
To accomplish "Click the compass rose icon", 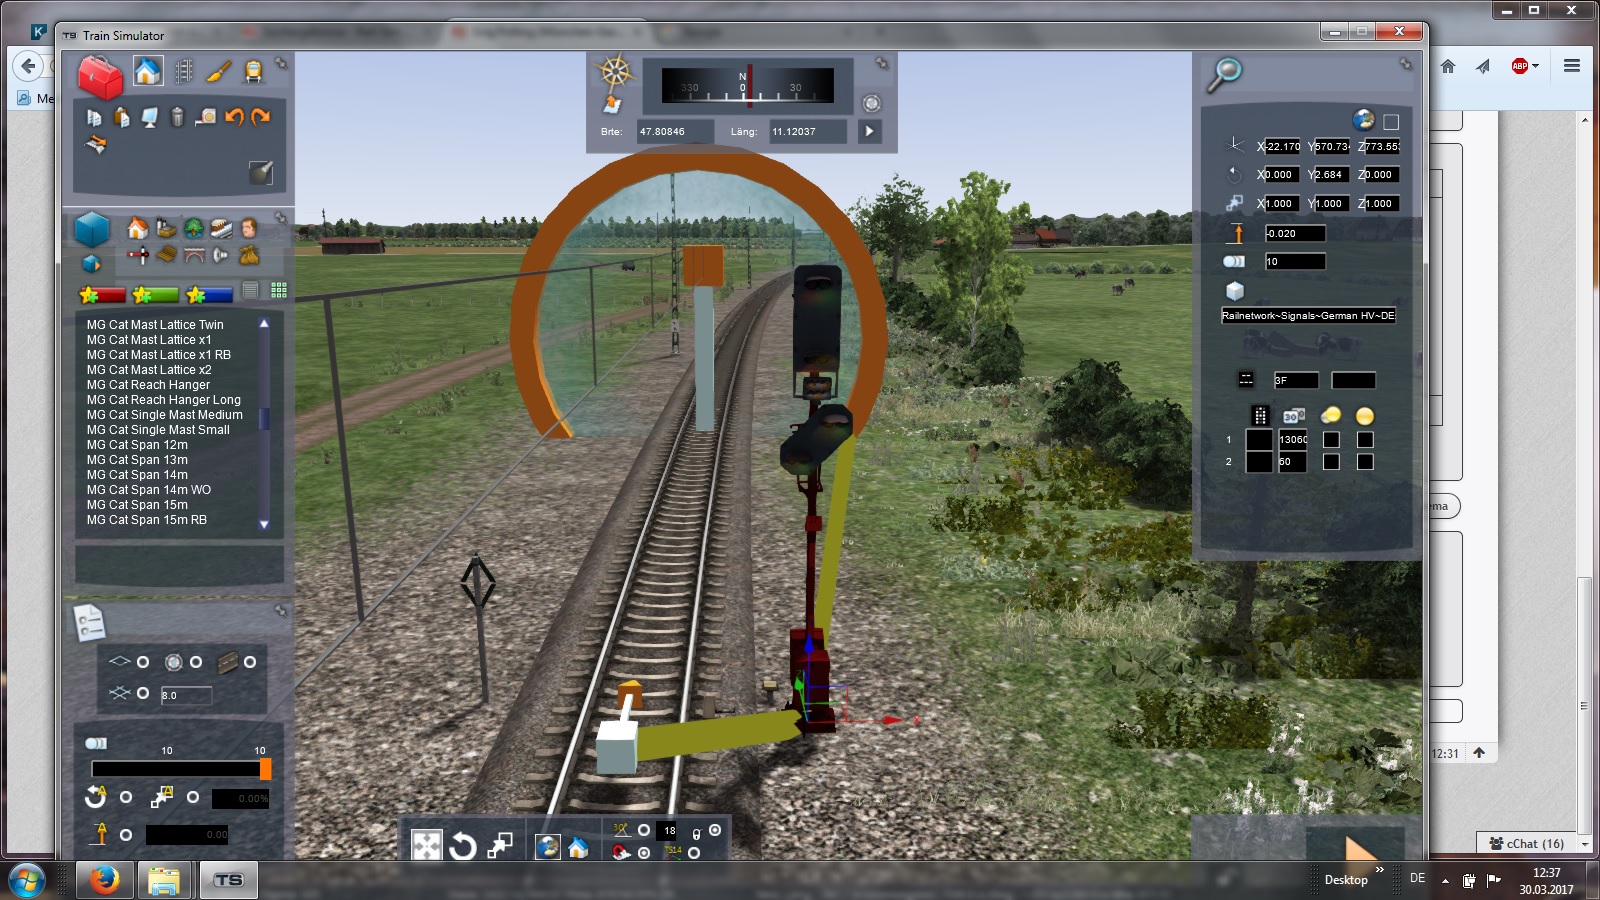I will (614, 72).
